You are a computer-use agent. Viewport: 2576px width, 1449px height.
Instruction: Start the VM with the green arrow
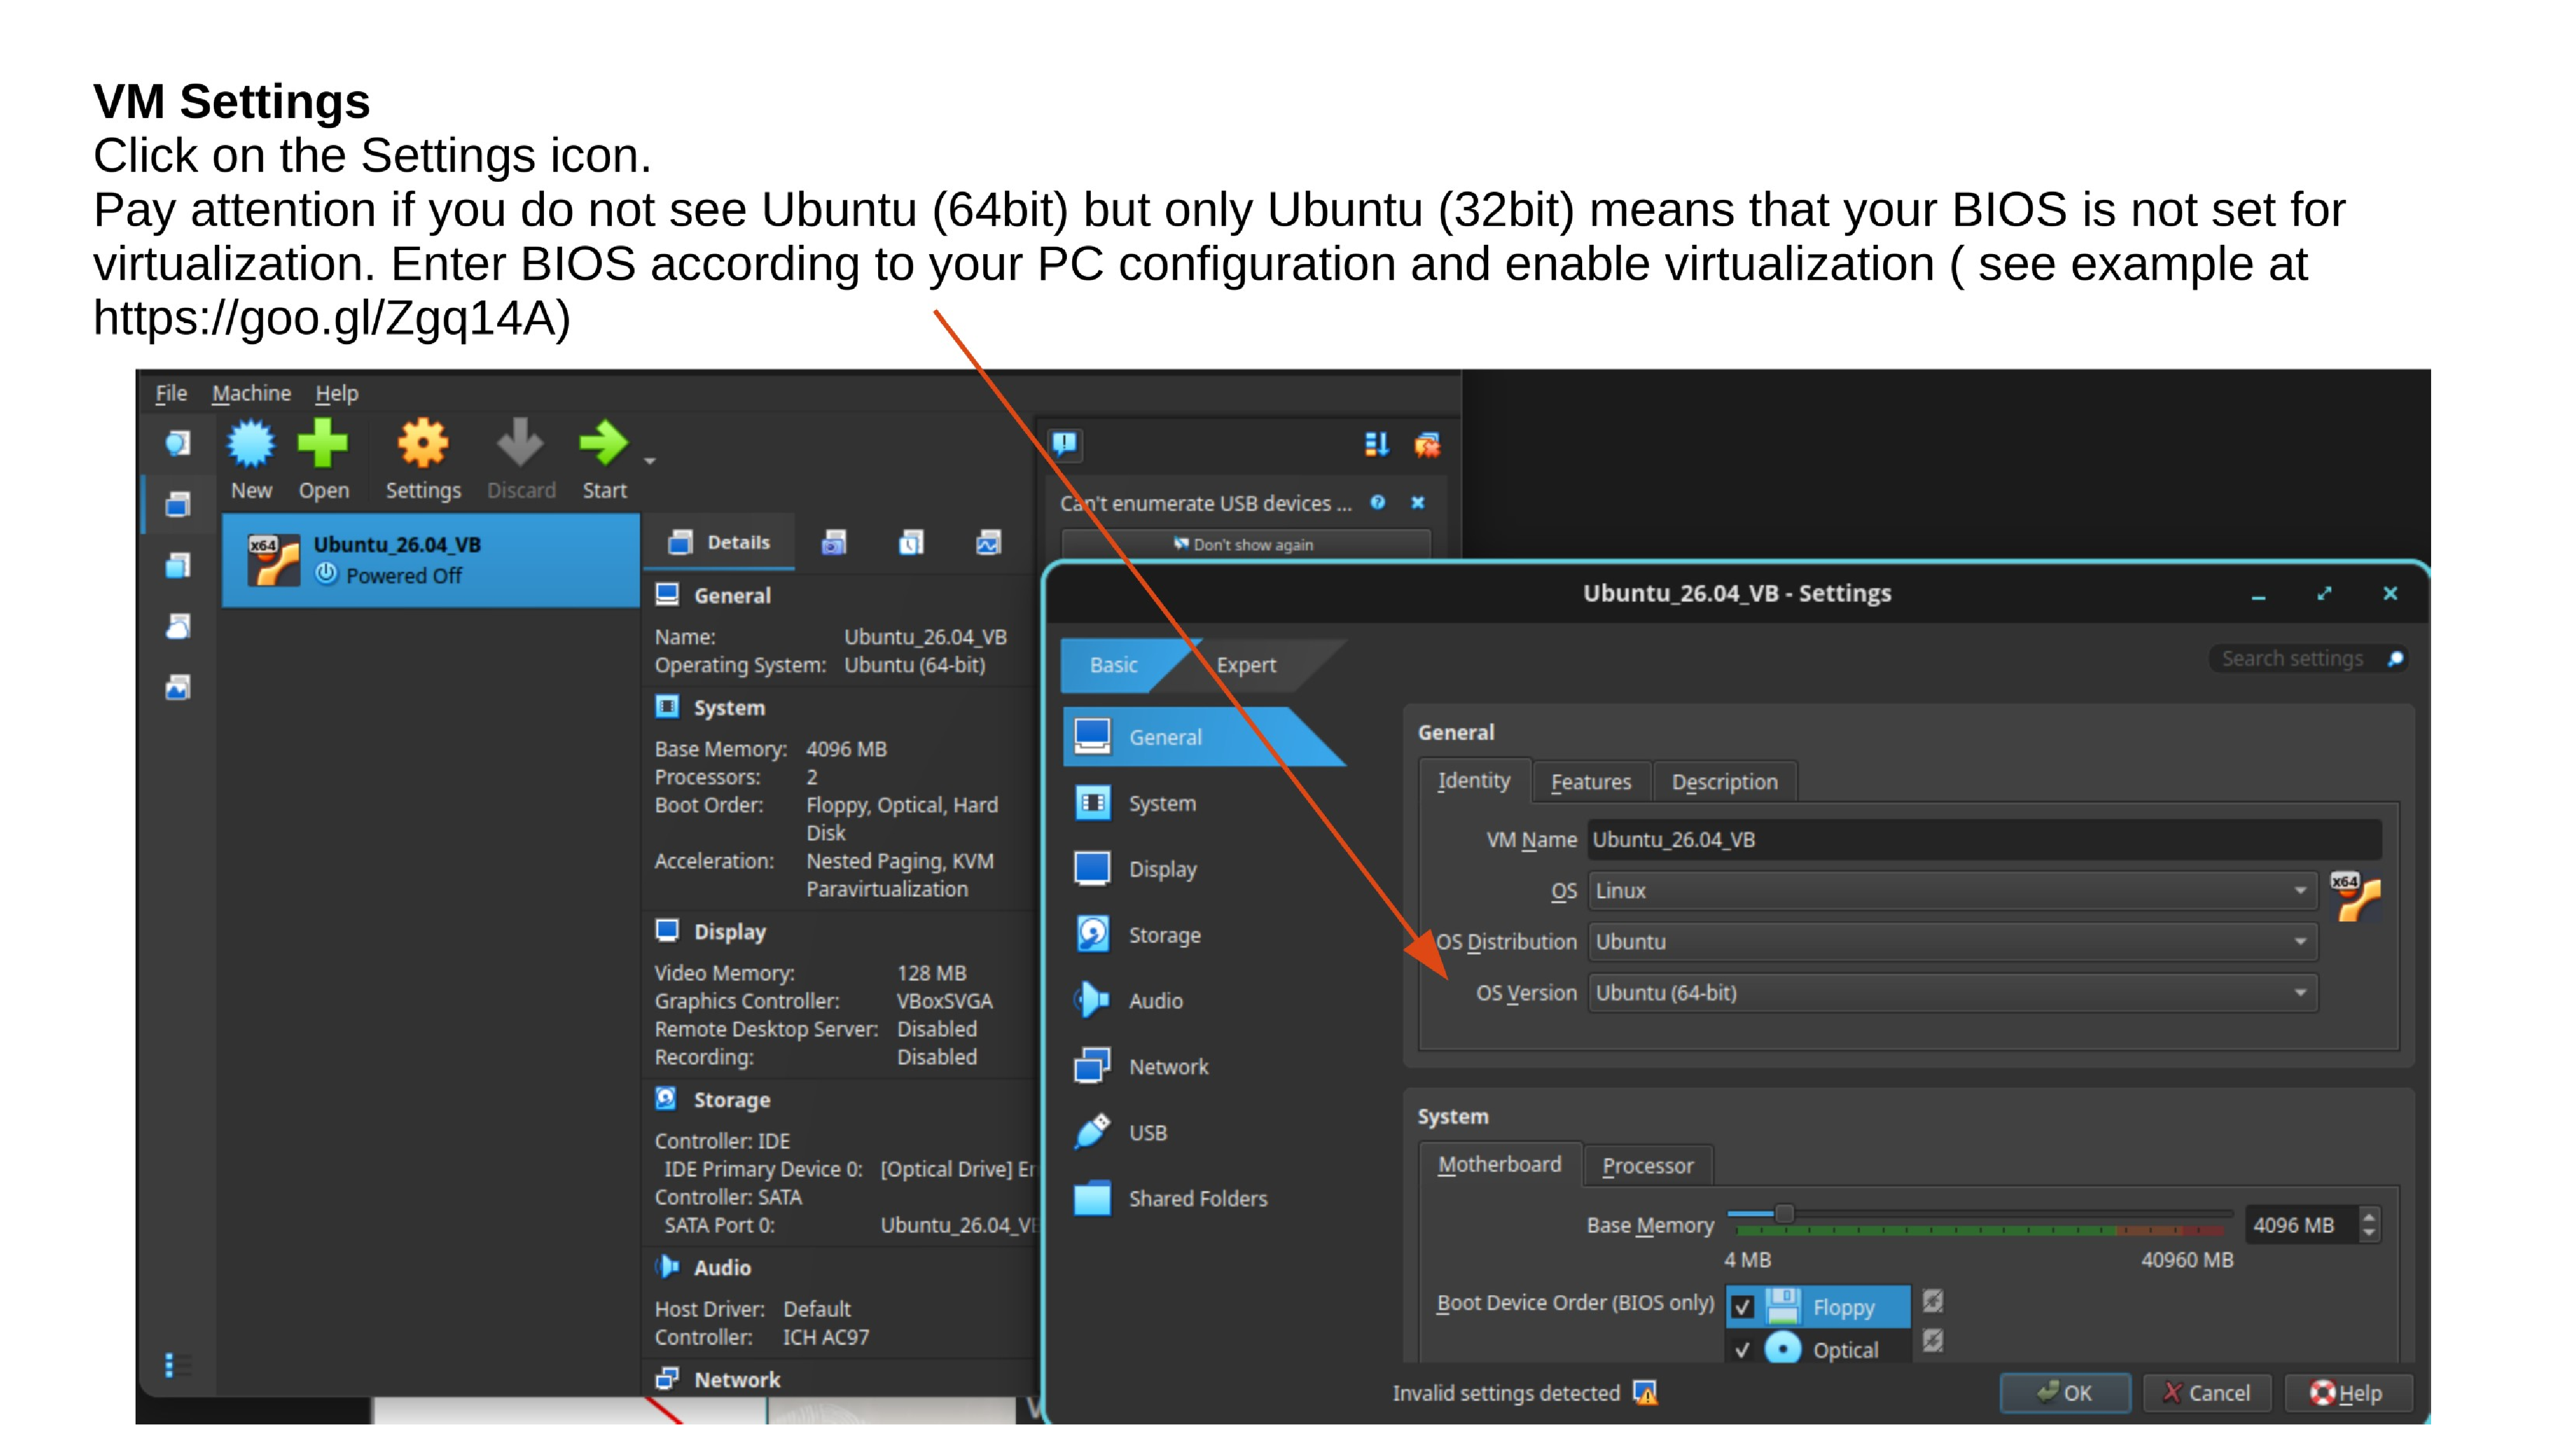point(603,444)
